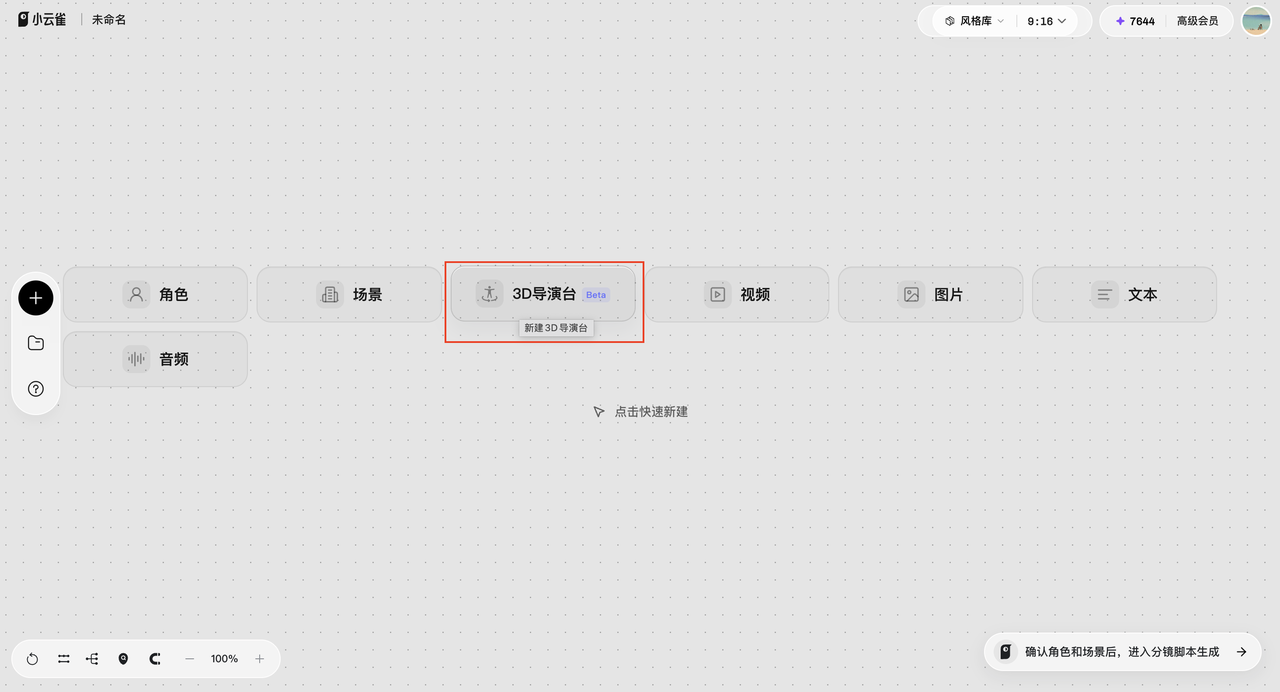Viewport: 1280px width, 692px height.
Task: Click the tree layout icon in bottom toolbar
Action: click(92, 659)
